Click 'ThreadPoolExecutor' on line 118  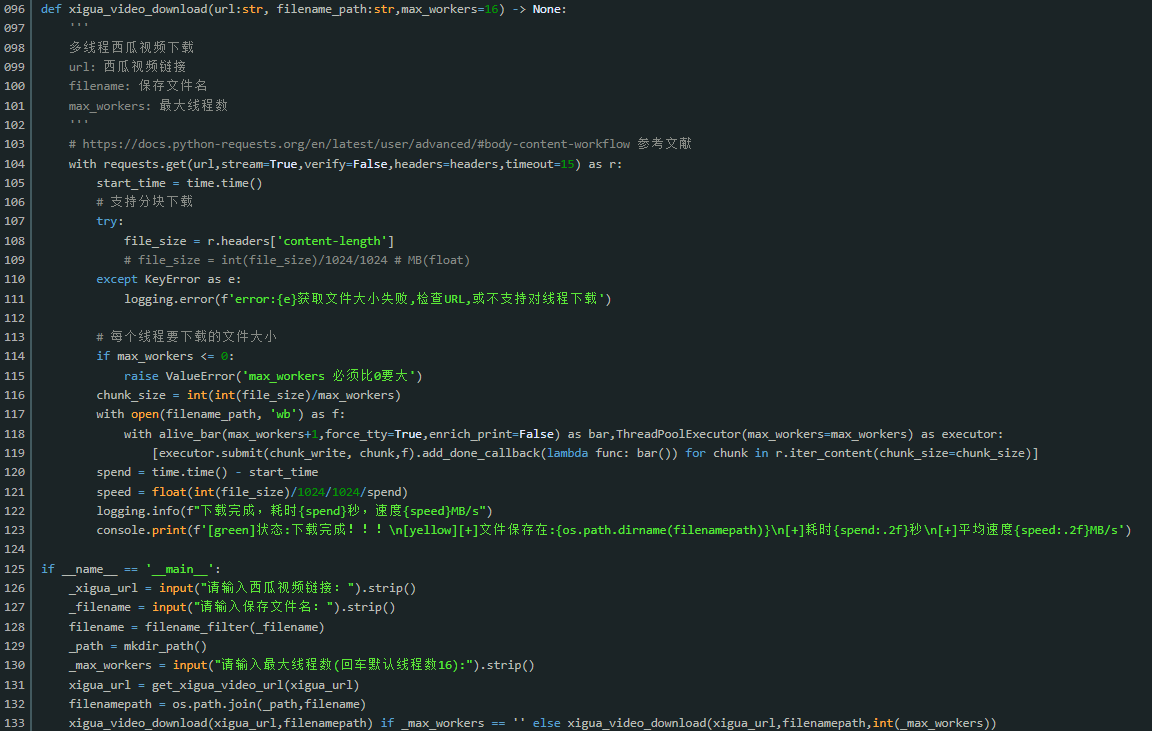coord(678,434)
